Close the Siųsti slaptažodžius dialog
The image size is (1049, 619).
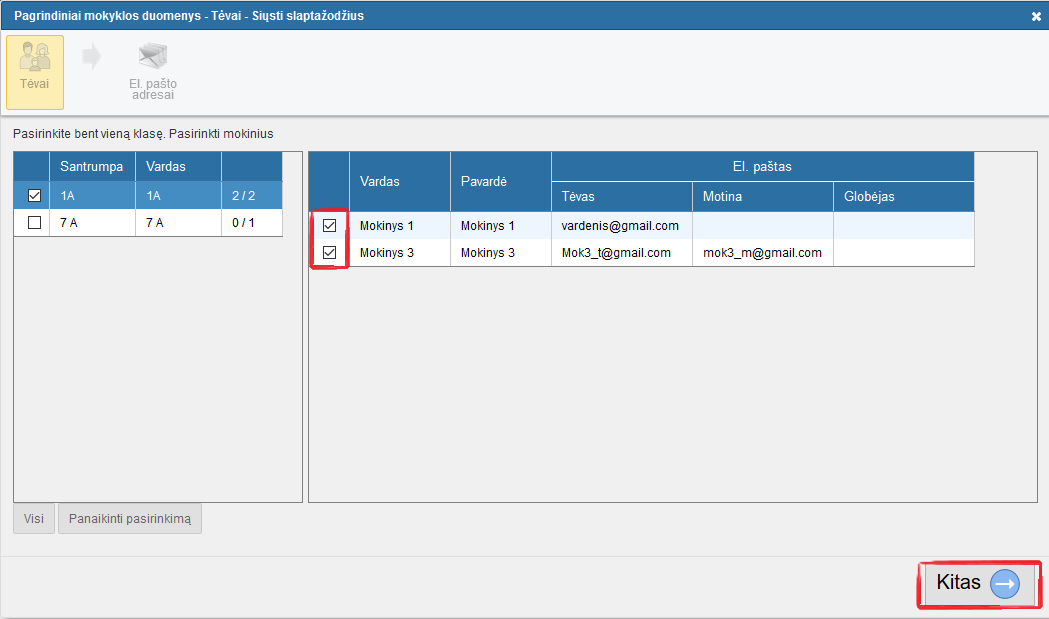coord(1036,16)
